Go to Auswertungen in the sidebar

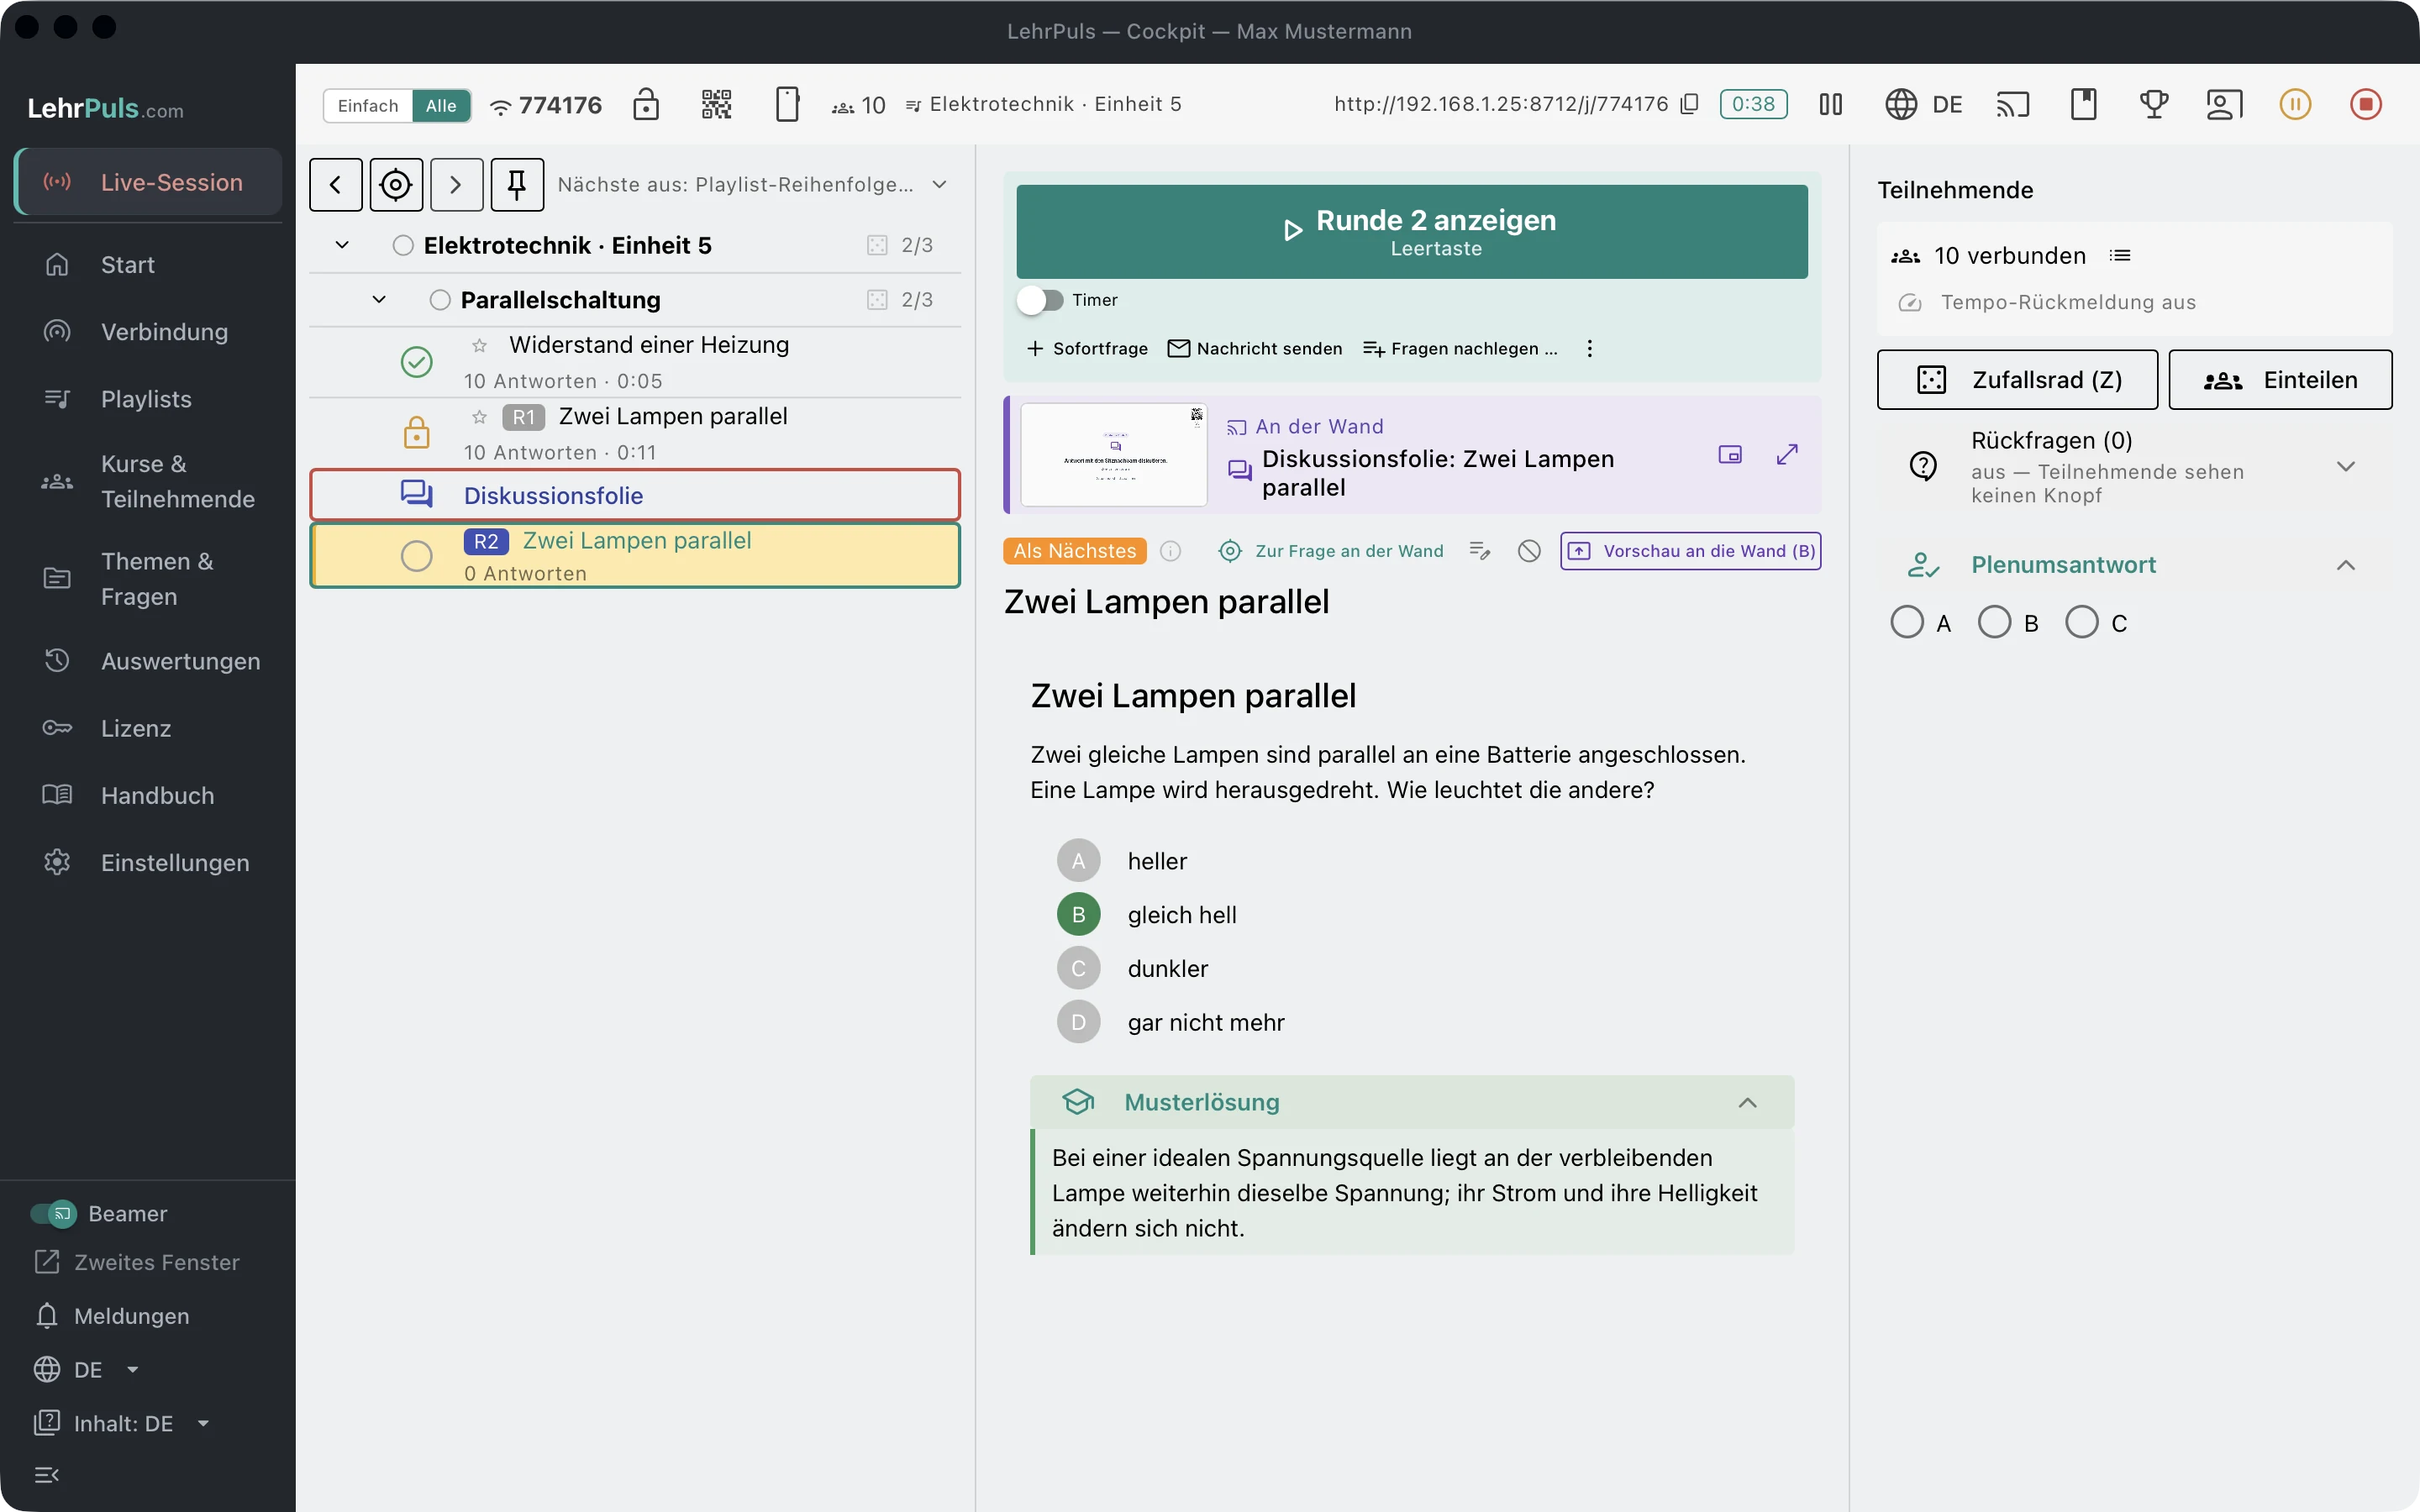pos(148,661)
